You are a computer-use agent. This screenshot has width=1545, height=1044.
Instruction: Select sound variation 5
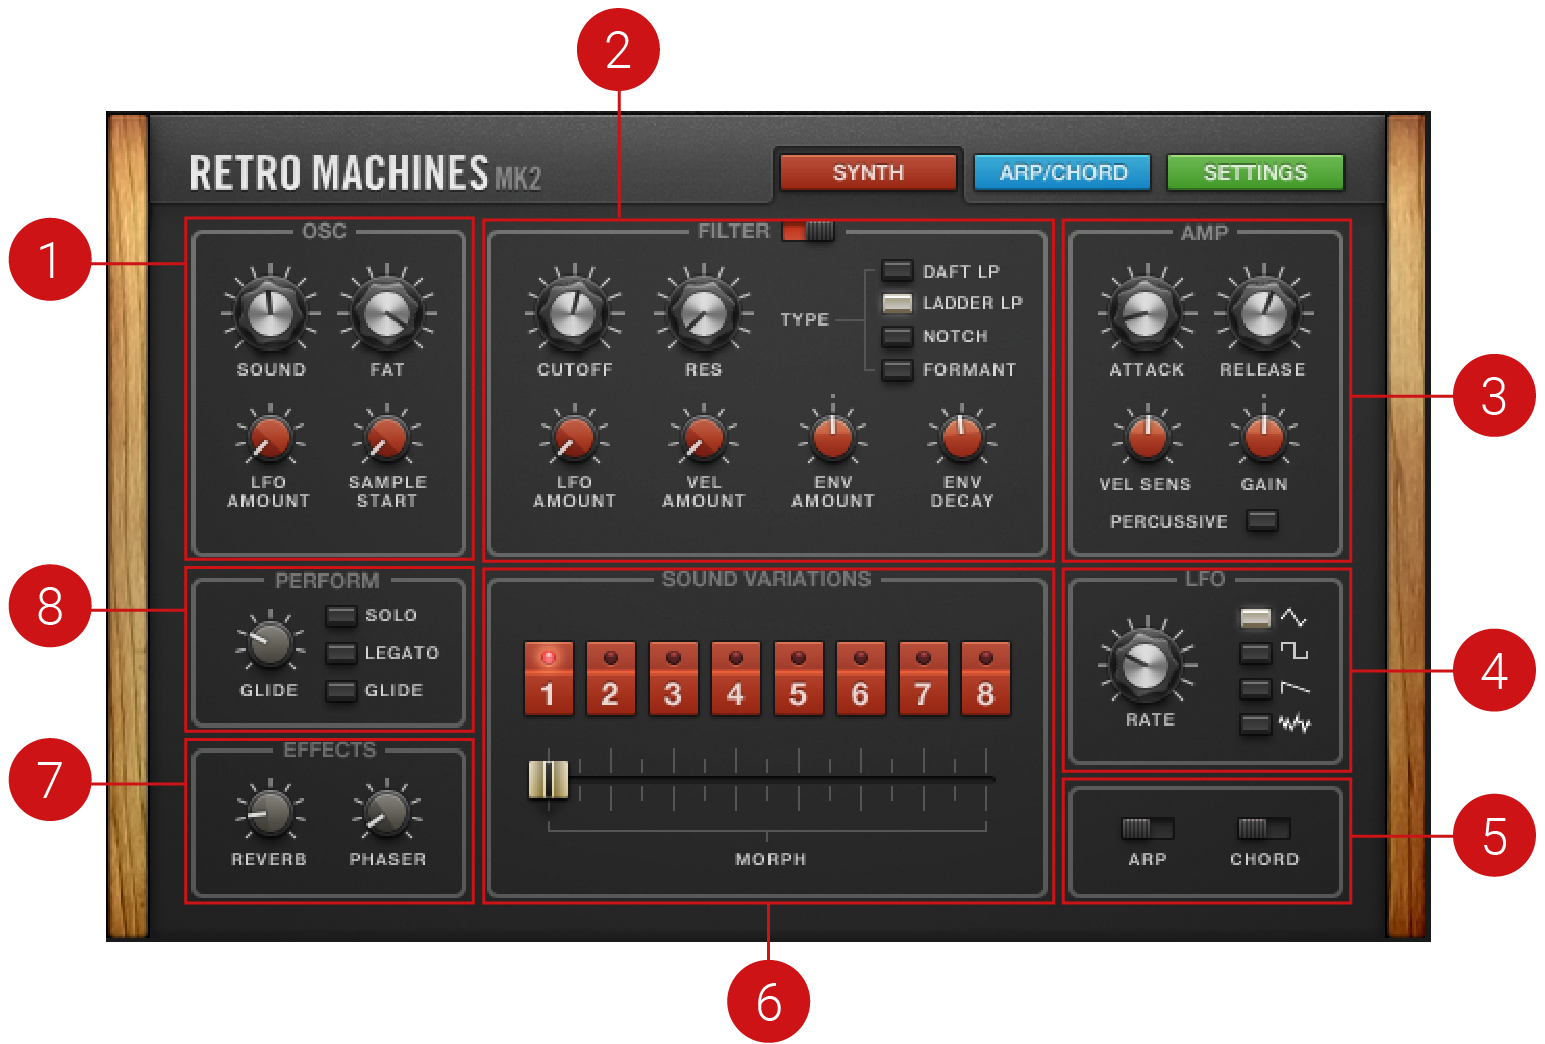pyautogui.click(x=798, y=679)
